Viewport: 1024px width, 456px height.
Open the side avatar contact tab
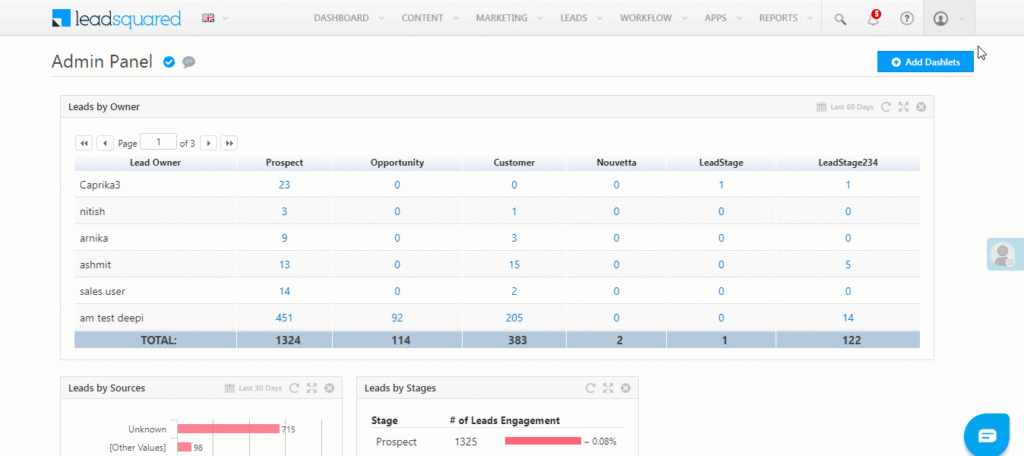pyautogui.click(x=1004, y=254)
